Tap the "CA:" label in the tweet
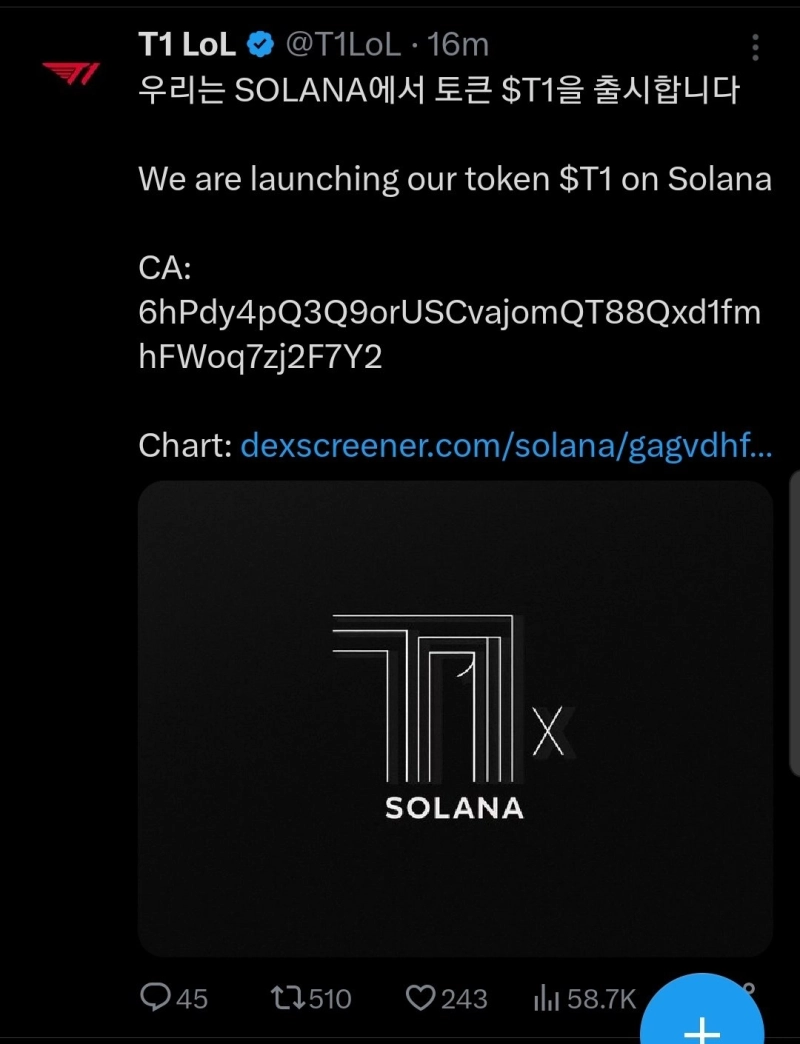The height and width of the screenshot is (1044, 800). (165, 268)
